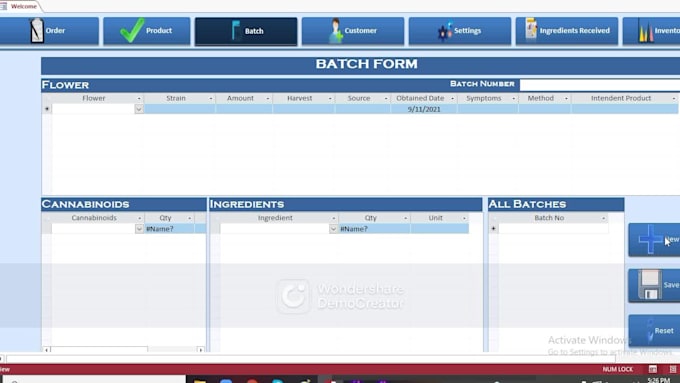Open Unit column header filter arrow
The height and width of the screenshot is (383, 680).
click(x=464, y=218)
